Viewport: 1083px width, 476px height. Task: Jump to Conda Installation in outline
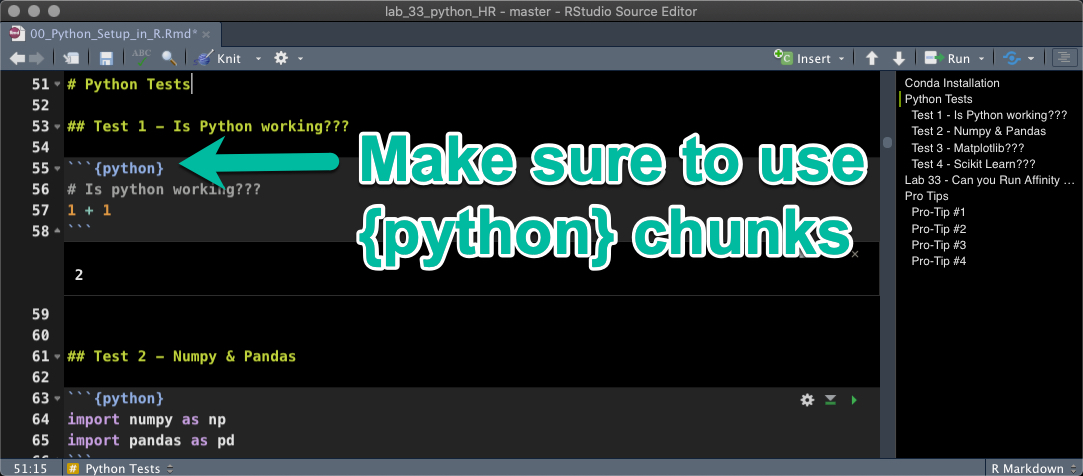[952, 83]
